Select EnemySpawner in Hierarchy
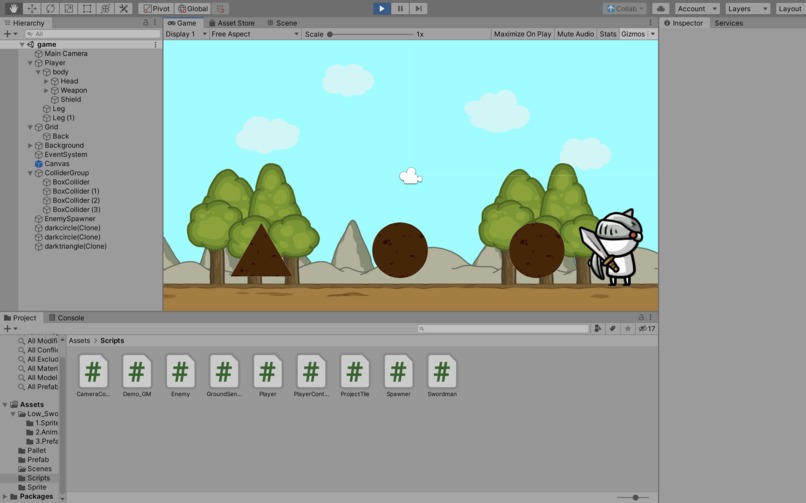The height and width of the screenshot is (503, 806). coord(70,218)
